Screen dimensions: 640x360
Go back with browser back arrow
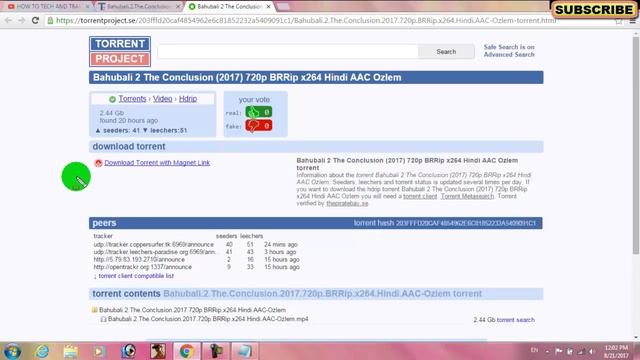click(8, 20)
